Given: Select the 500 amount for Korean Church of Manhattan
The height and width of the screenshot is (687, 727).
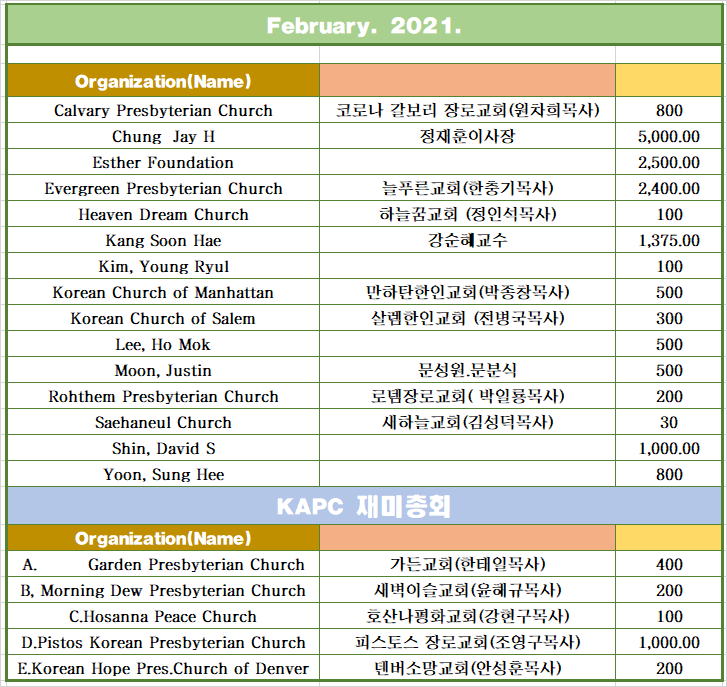Looking at the screenshot, I should (669, 292).
